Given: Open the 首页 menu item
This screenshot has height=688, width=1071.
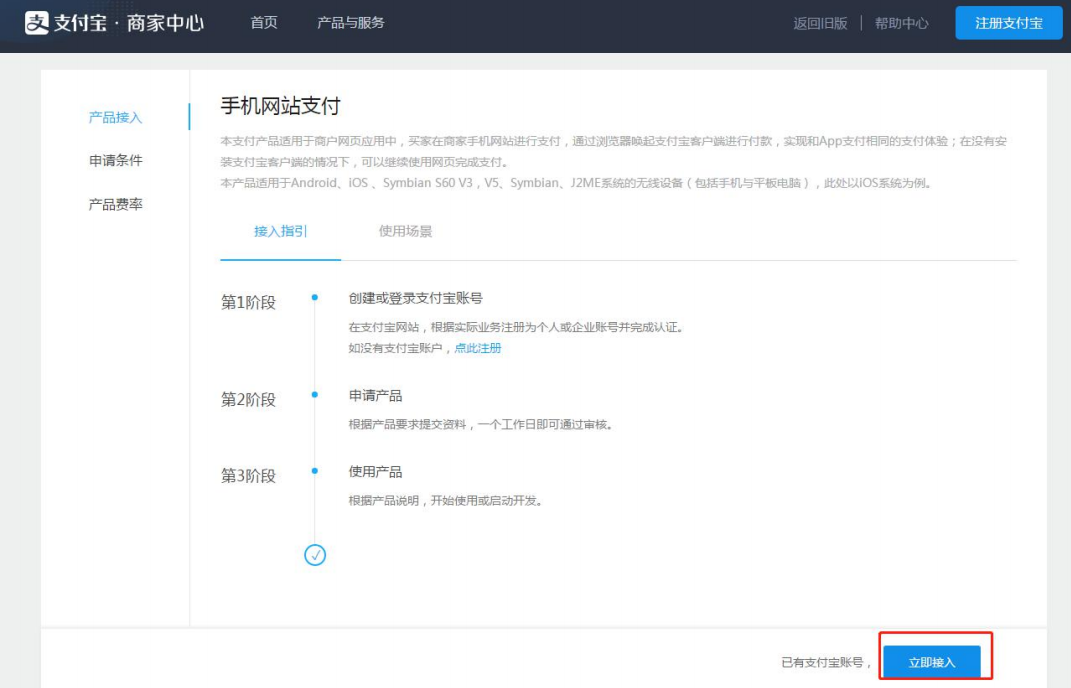Looking at the screenshot, I should pos(264,23).
